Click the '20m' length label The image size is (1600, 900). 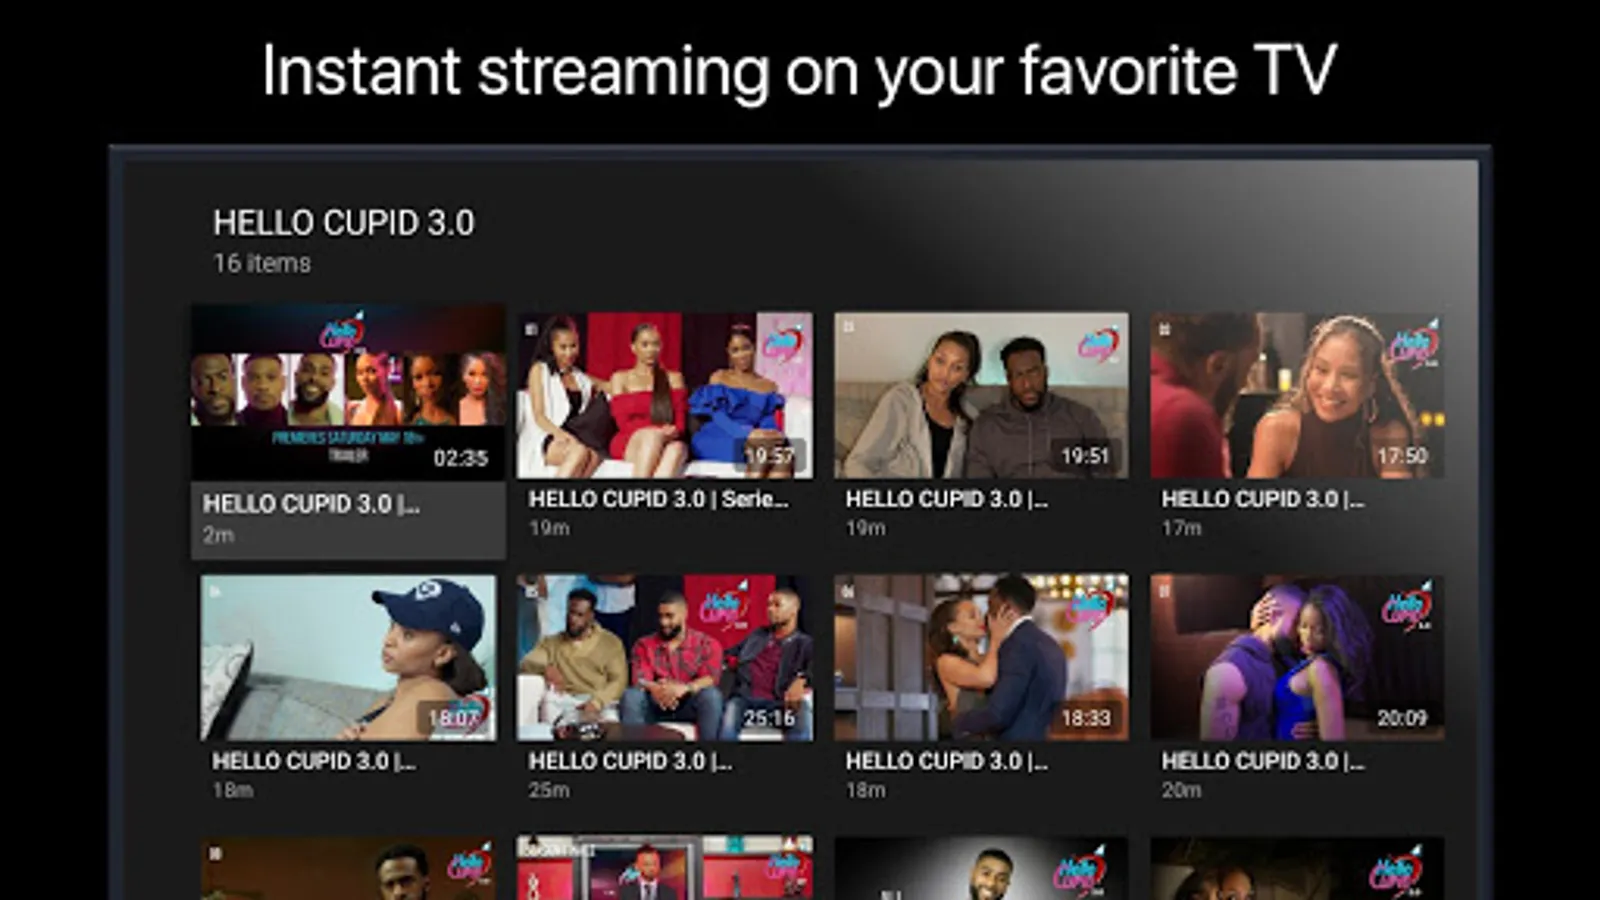1181,790
